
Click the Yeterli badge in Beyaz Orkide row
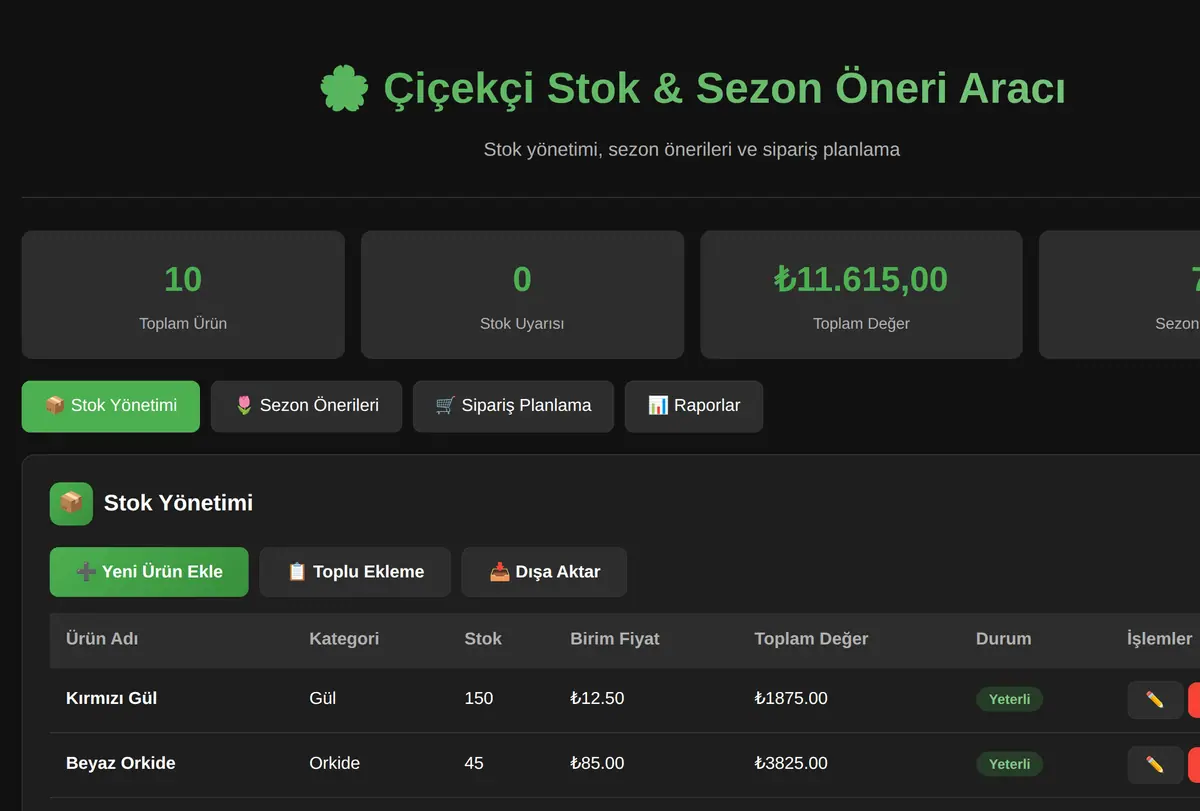tap(1009, 764)
